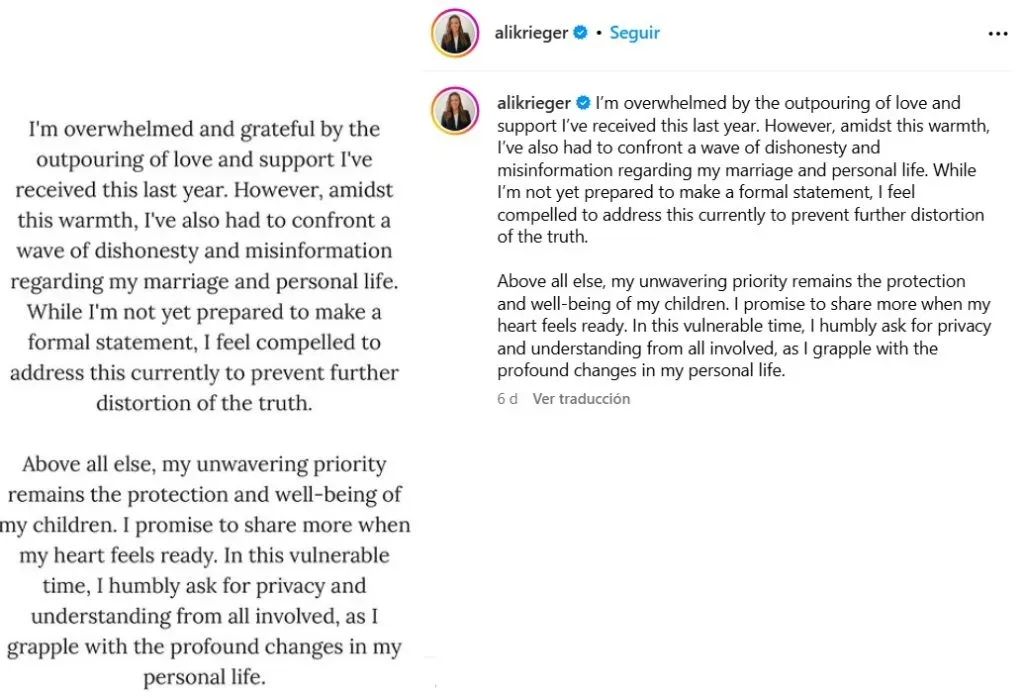Click the image paragraph about unwavering priority
Image resolution: width=1024 pixels, height=698 pixels.
tap(205, 570)
